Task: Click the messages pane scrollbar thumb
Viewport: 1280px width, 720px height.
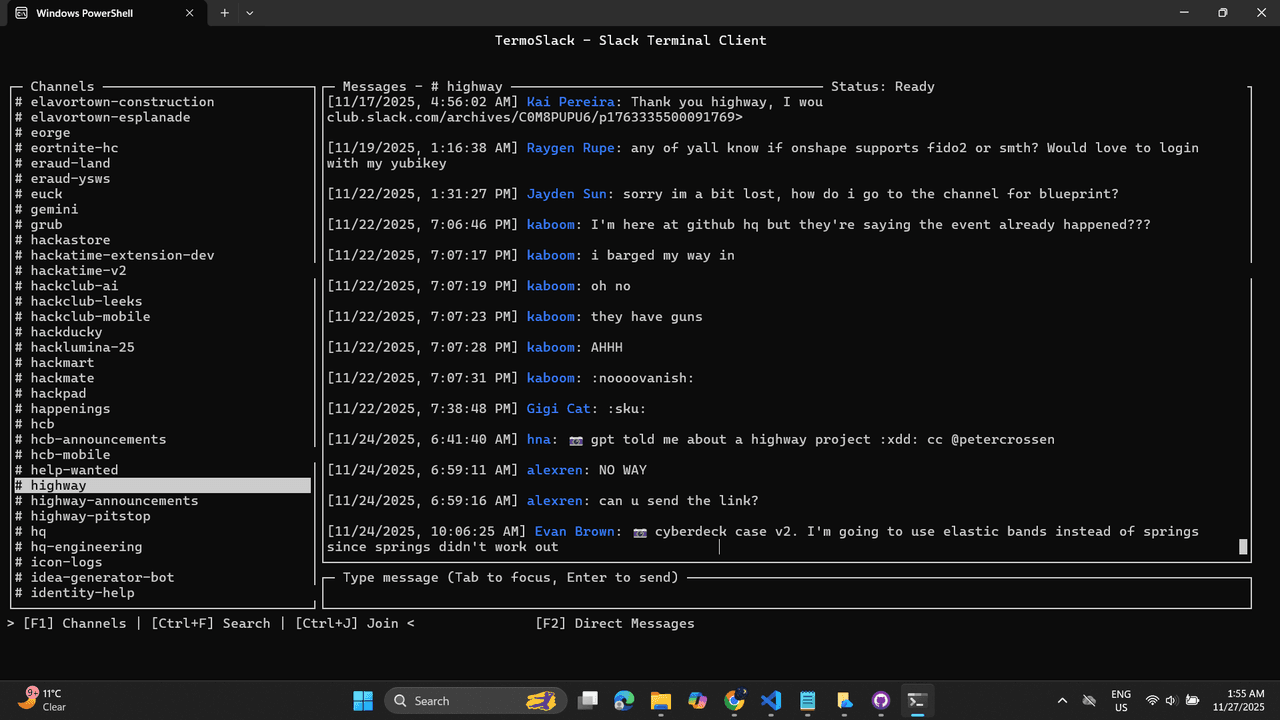Action: 1243,546
